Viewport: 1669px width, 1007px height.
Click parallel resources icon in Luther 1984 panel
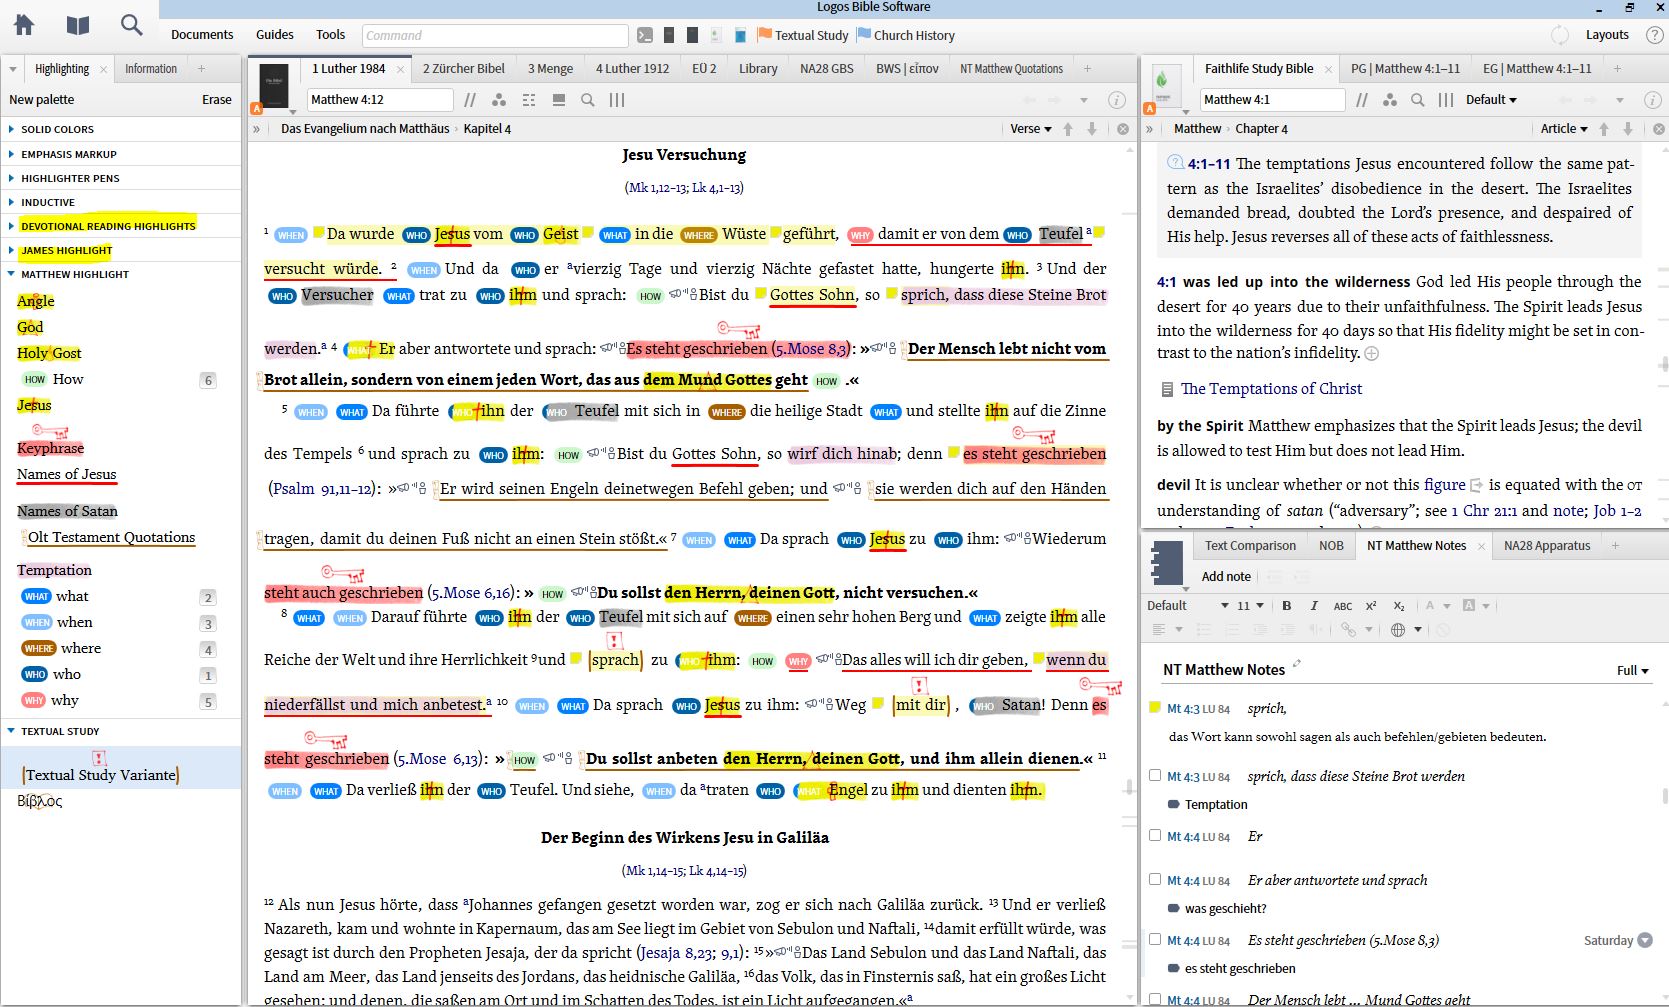(x=470, y=100)
